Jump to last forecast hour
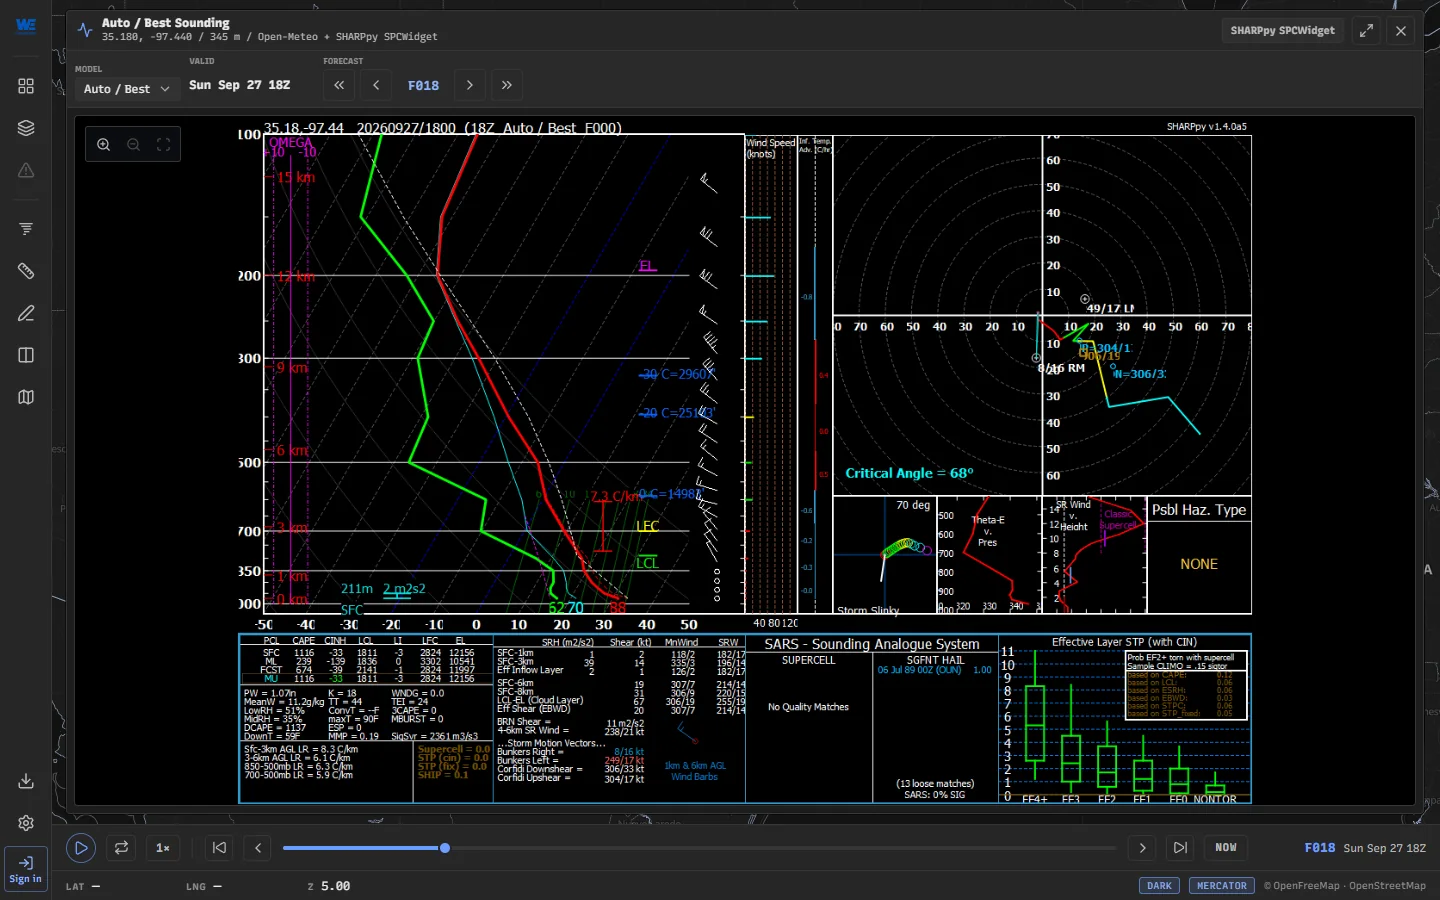 pos(507,86)
